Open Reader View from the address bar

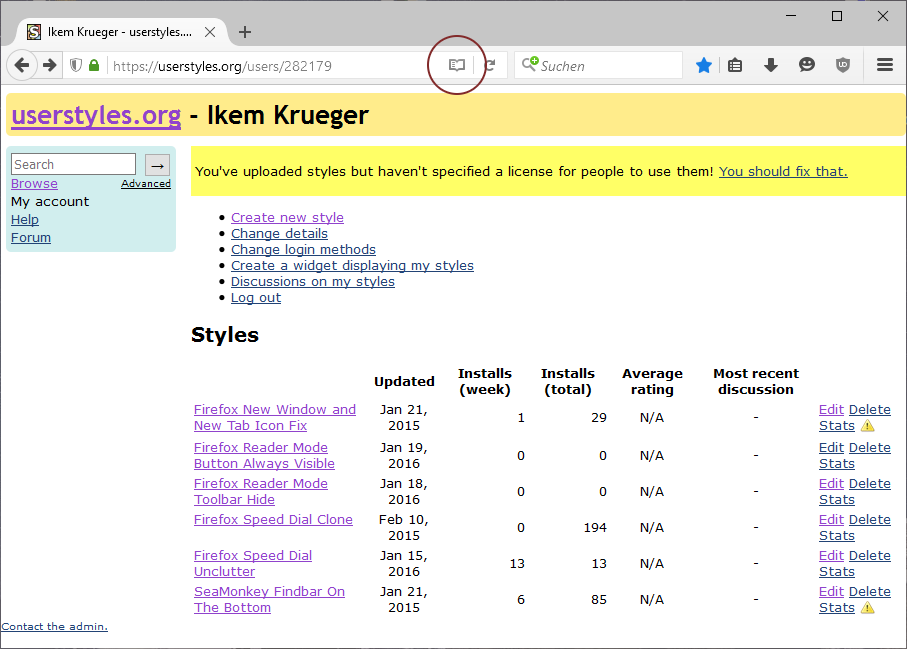tap(457, 65)
